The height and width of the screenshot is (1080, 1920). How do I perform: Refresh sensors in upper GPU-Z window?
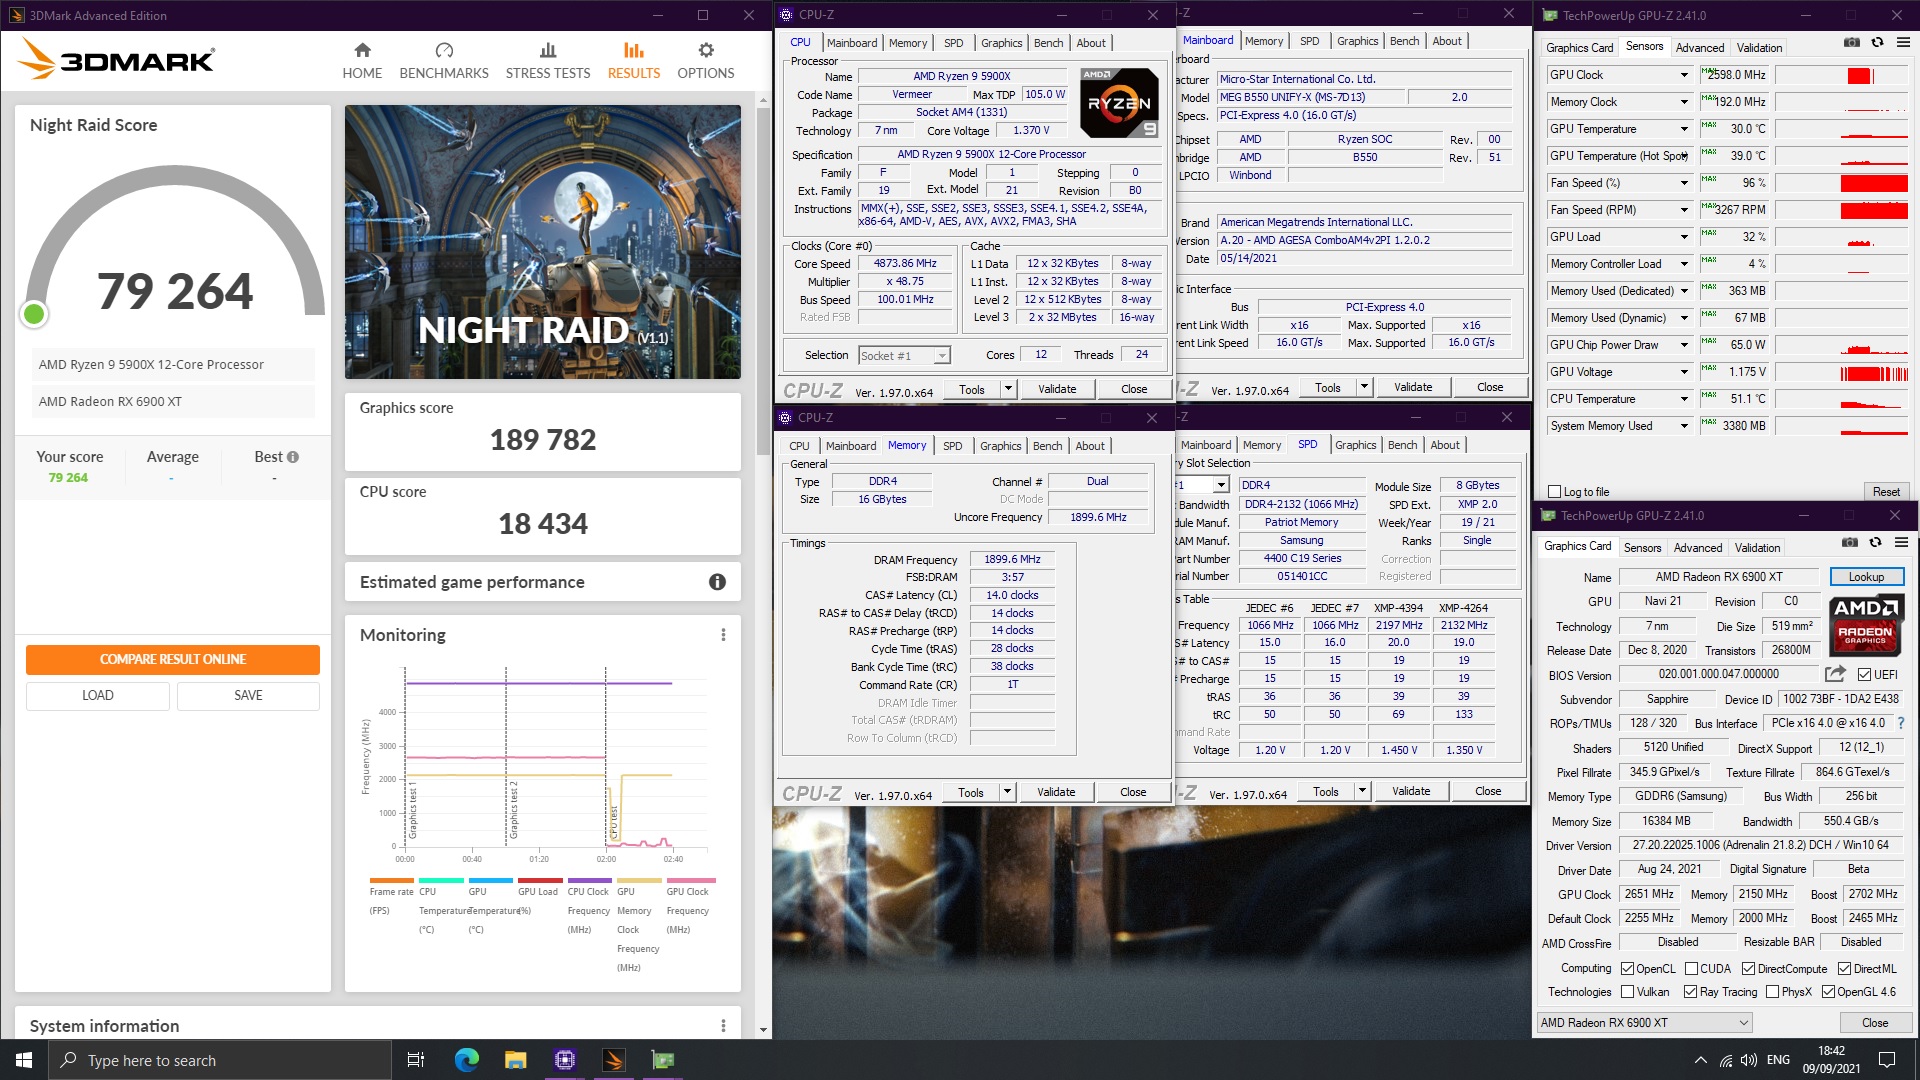1877,42
